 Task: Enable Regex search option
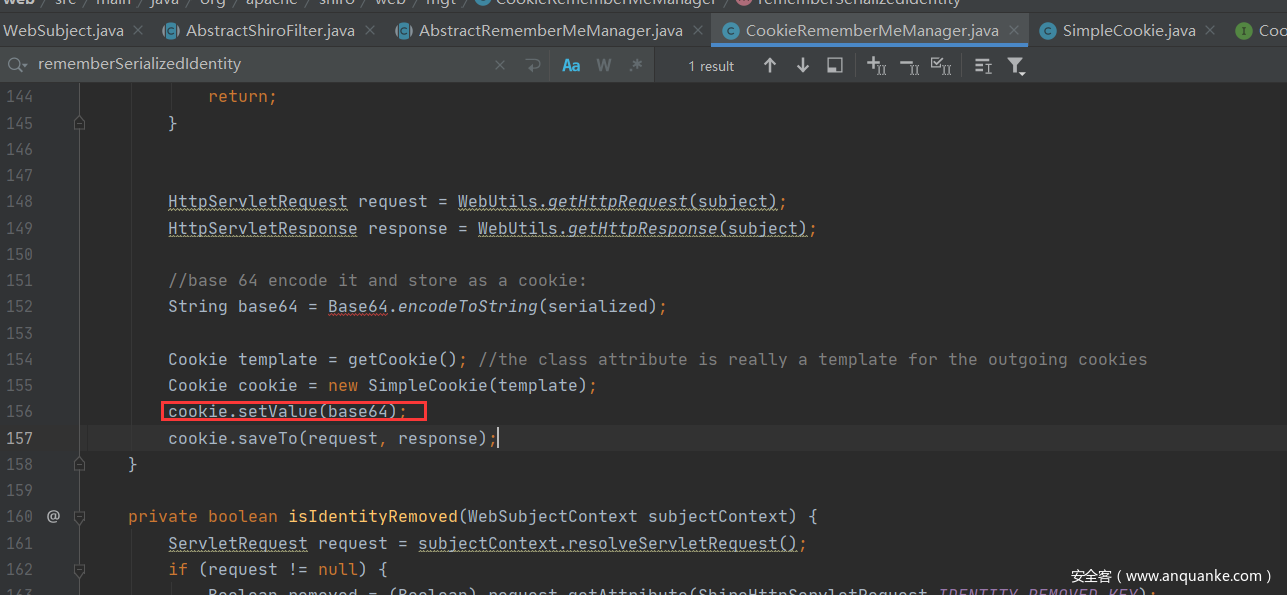click(636, 66)
